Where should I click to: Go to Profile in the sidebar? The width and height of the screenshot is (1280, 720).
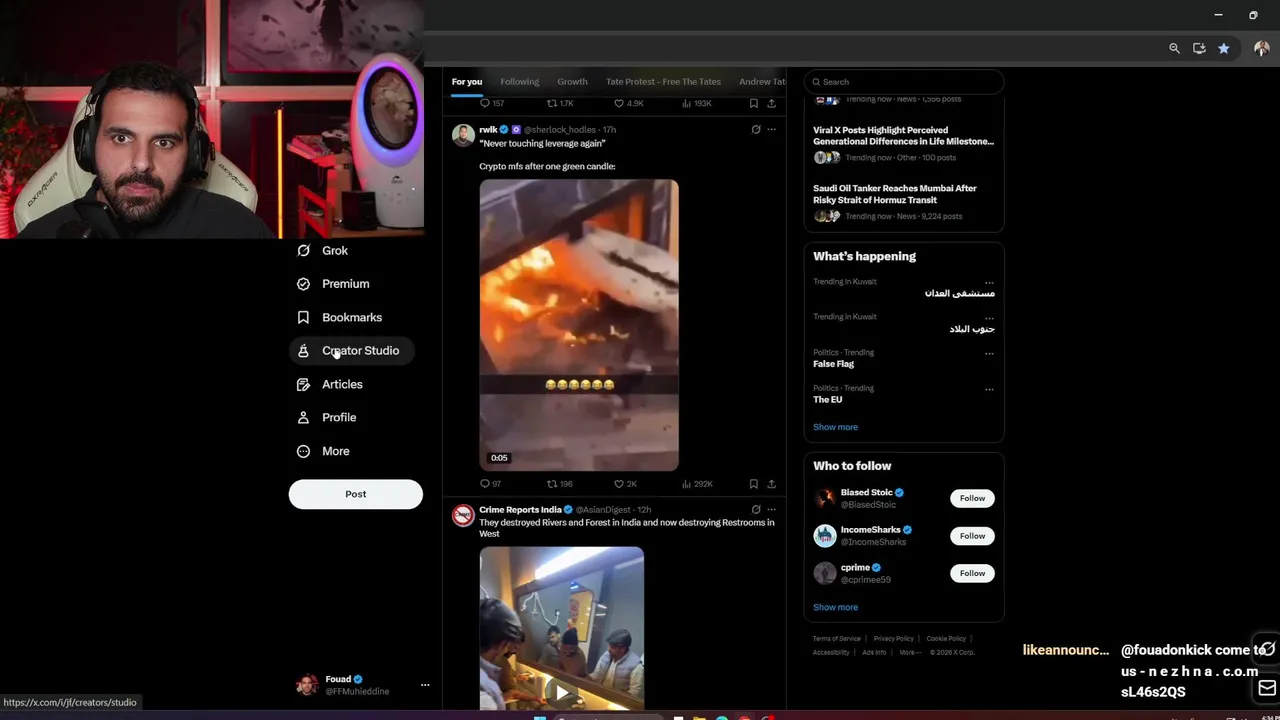326,417
